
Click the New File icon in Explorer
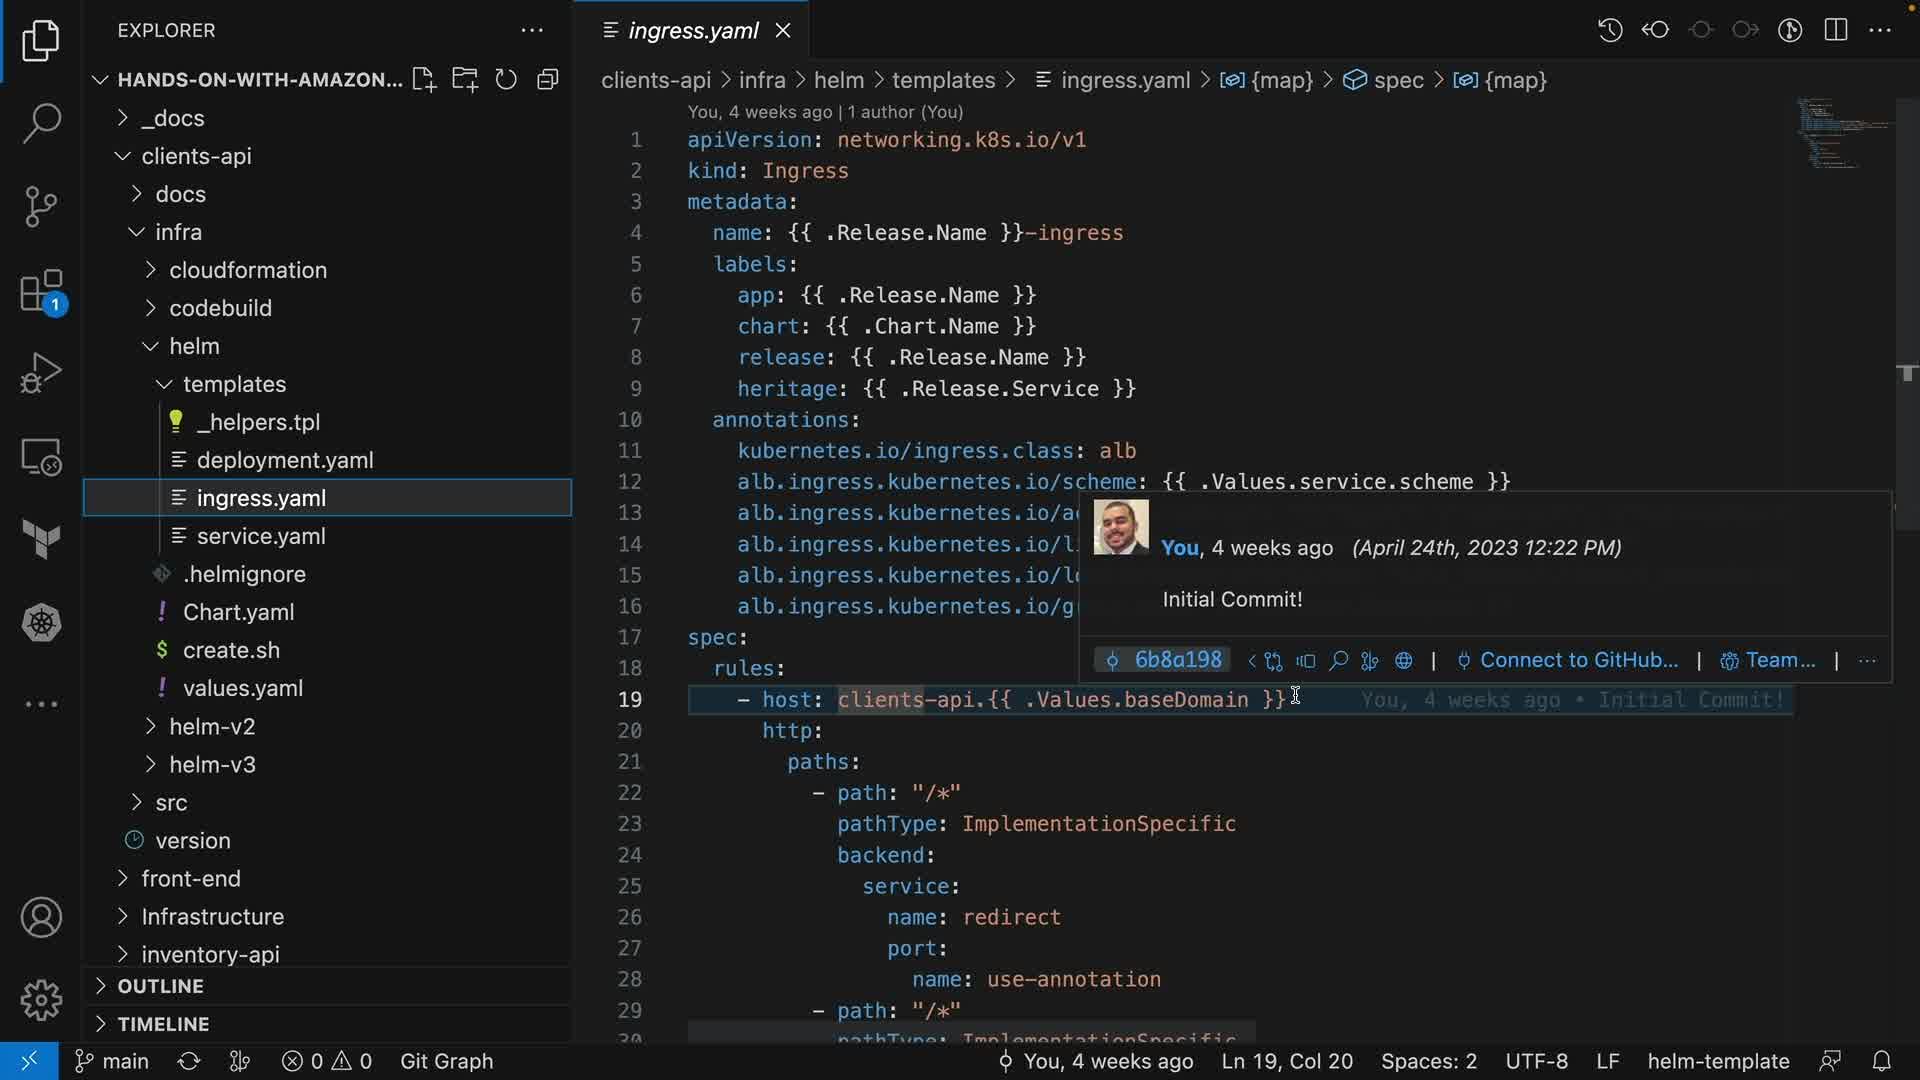click(x=424, y=80)
